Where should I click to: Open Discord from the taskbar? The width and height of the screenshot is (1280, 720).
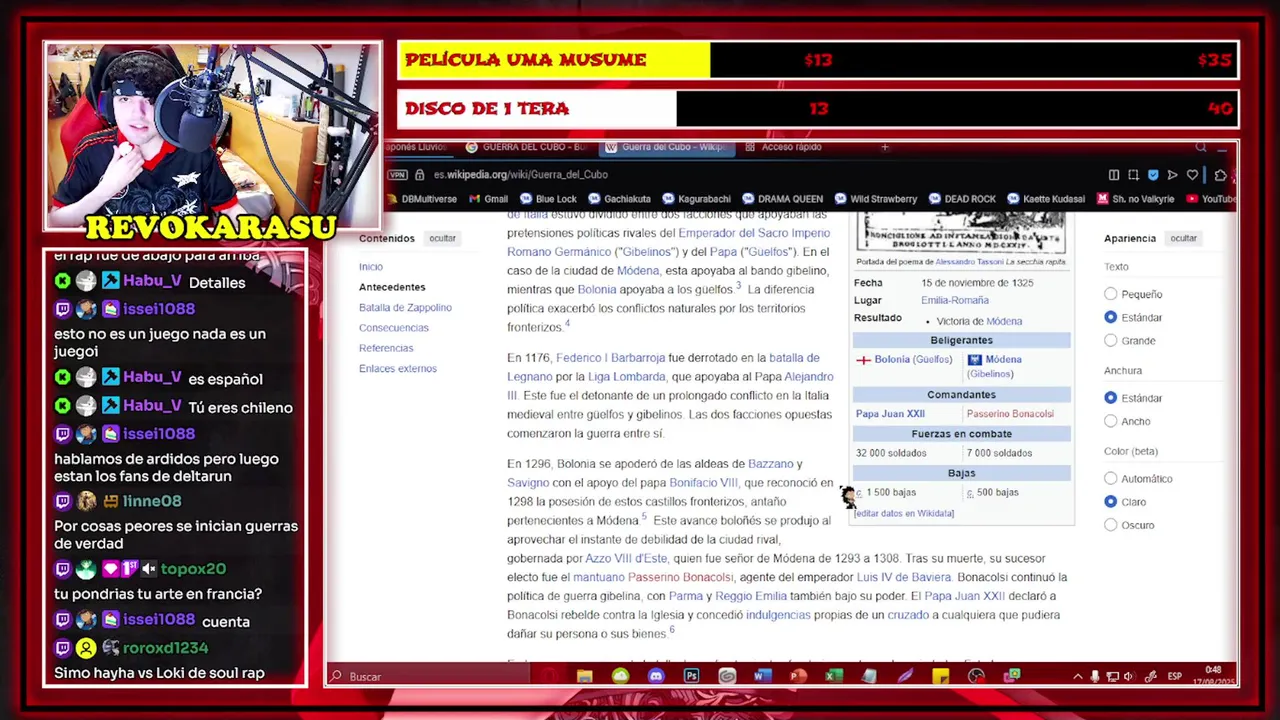[656, 677]
